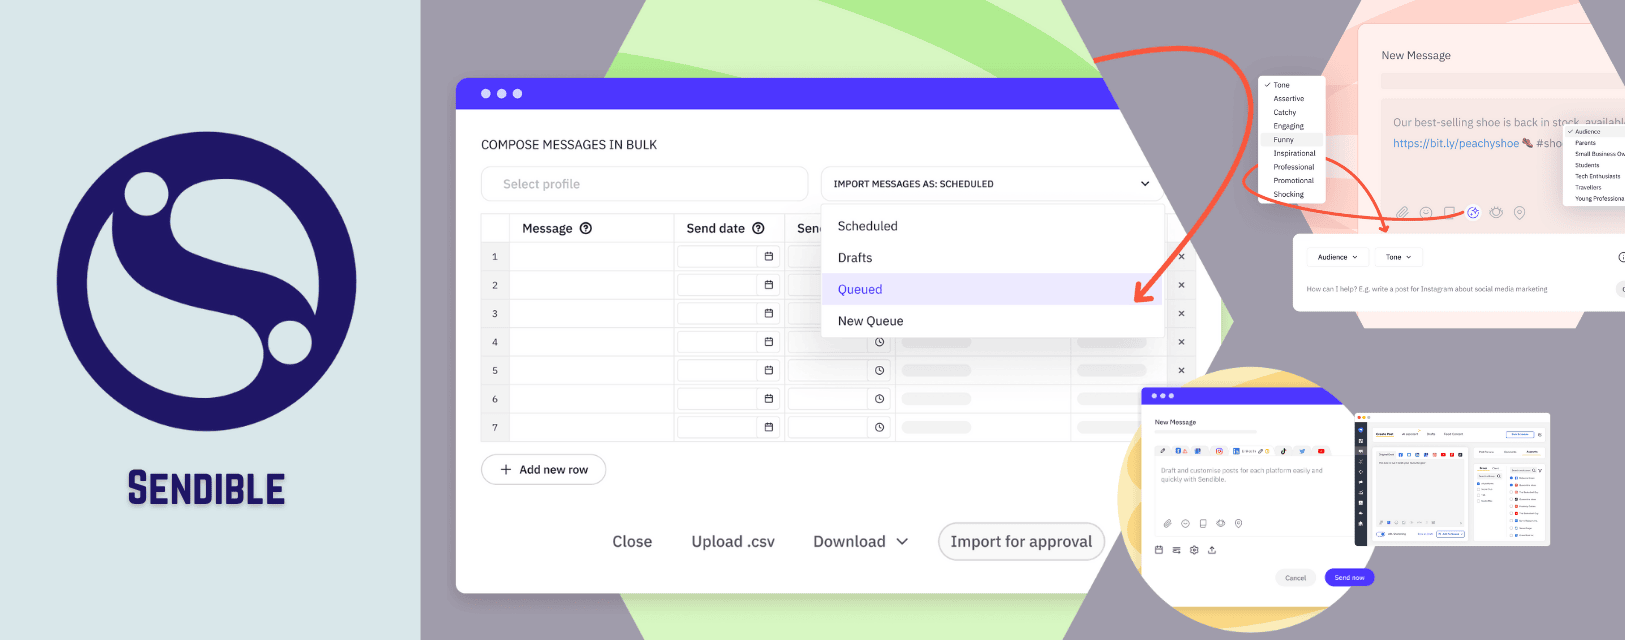Switch to the Instagram tab in small New Message
This screenshot has width=1625, height=640.
coord(1218,451)
